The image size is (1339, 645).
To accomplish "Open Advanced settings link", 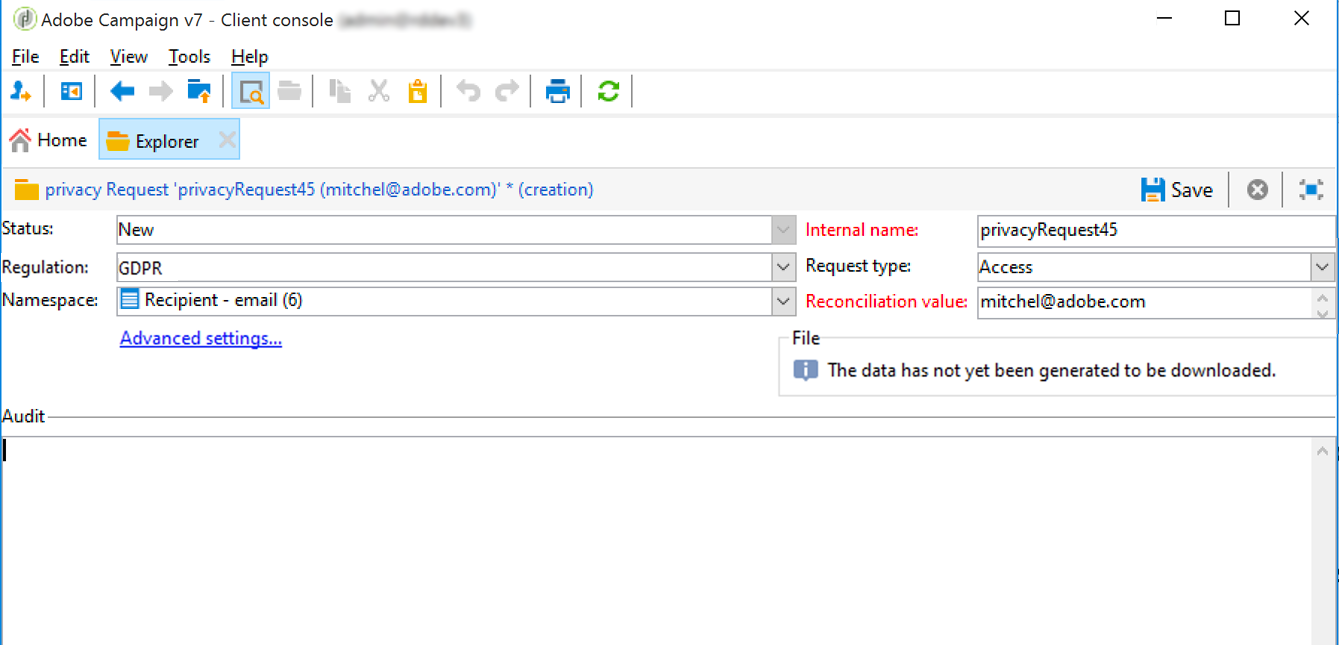I will point(201,338).
